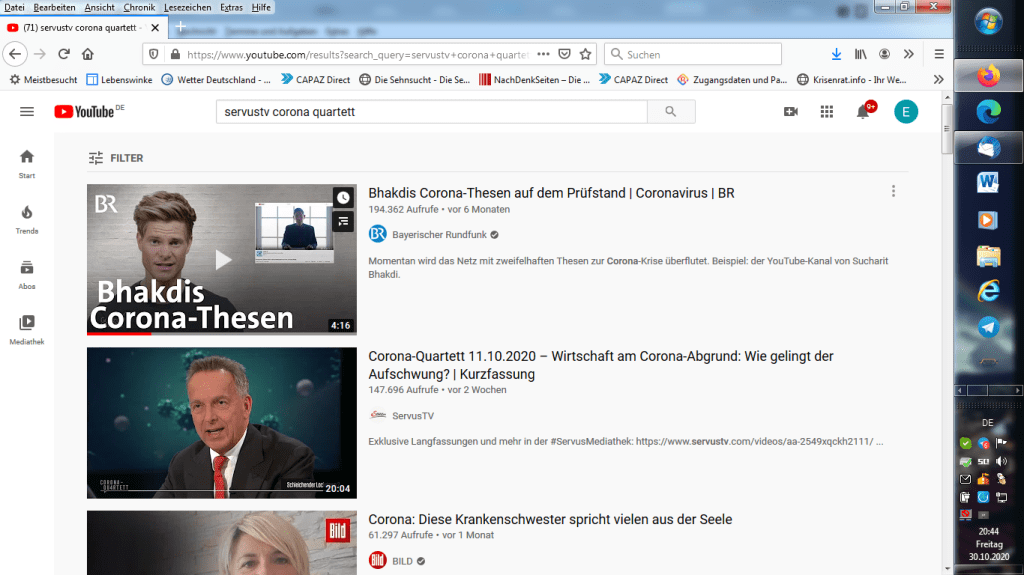Screen dimensions: 1024x575
Task: Click the YouTube search magnifier button
Action: click(x=671, y=112)
